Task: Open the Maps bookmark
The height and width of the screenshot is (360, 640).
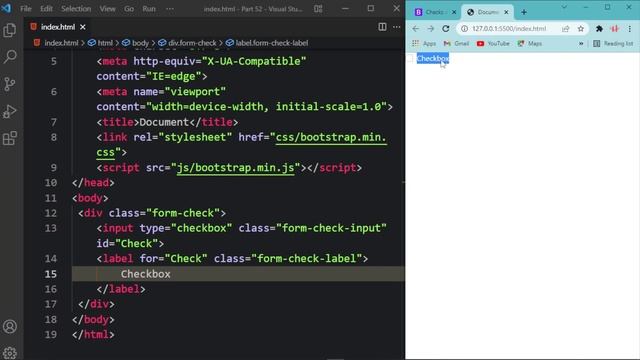Action: tap(530, 43)
